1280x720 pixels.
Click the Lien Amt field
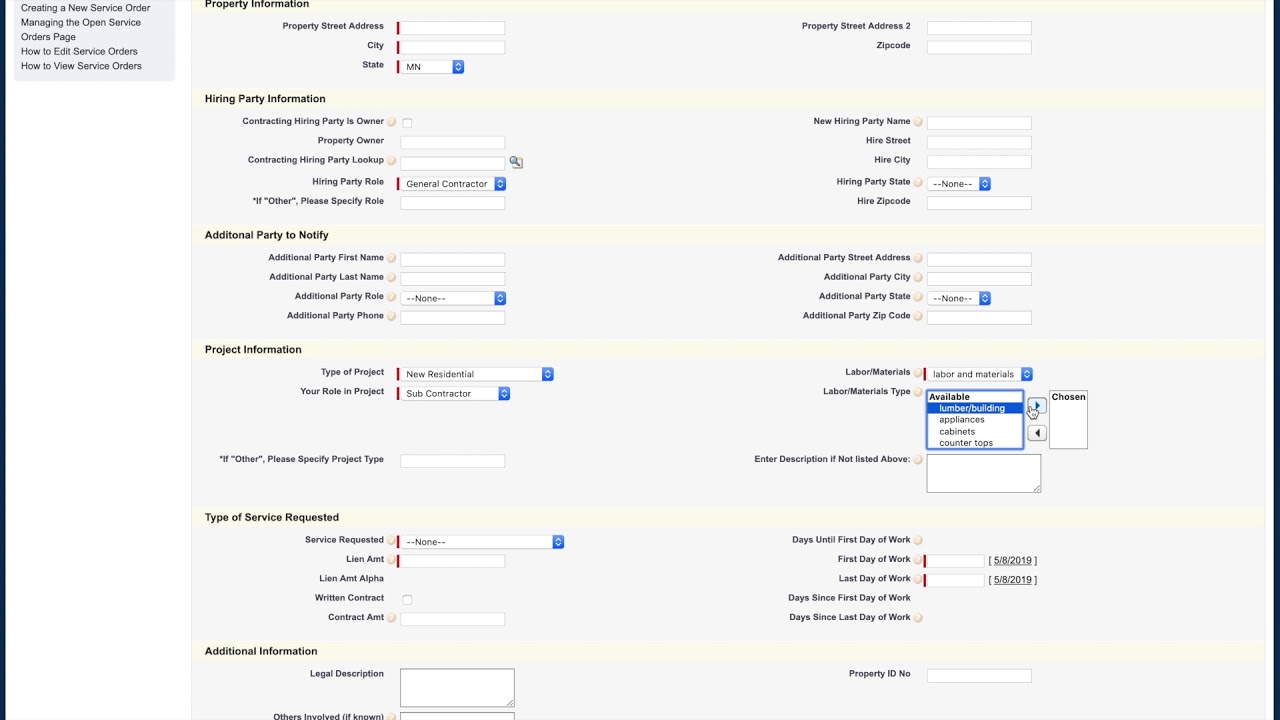point(453,561)
